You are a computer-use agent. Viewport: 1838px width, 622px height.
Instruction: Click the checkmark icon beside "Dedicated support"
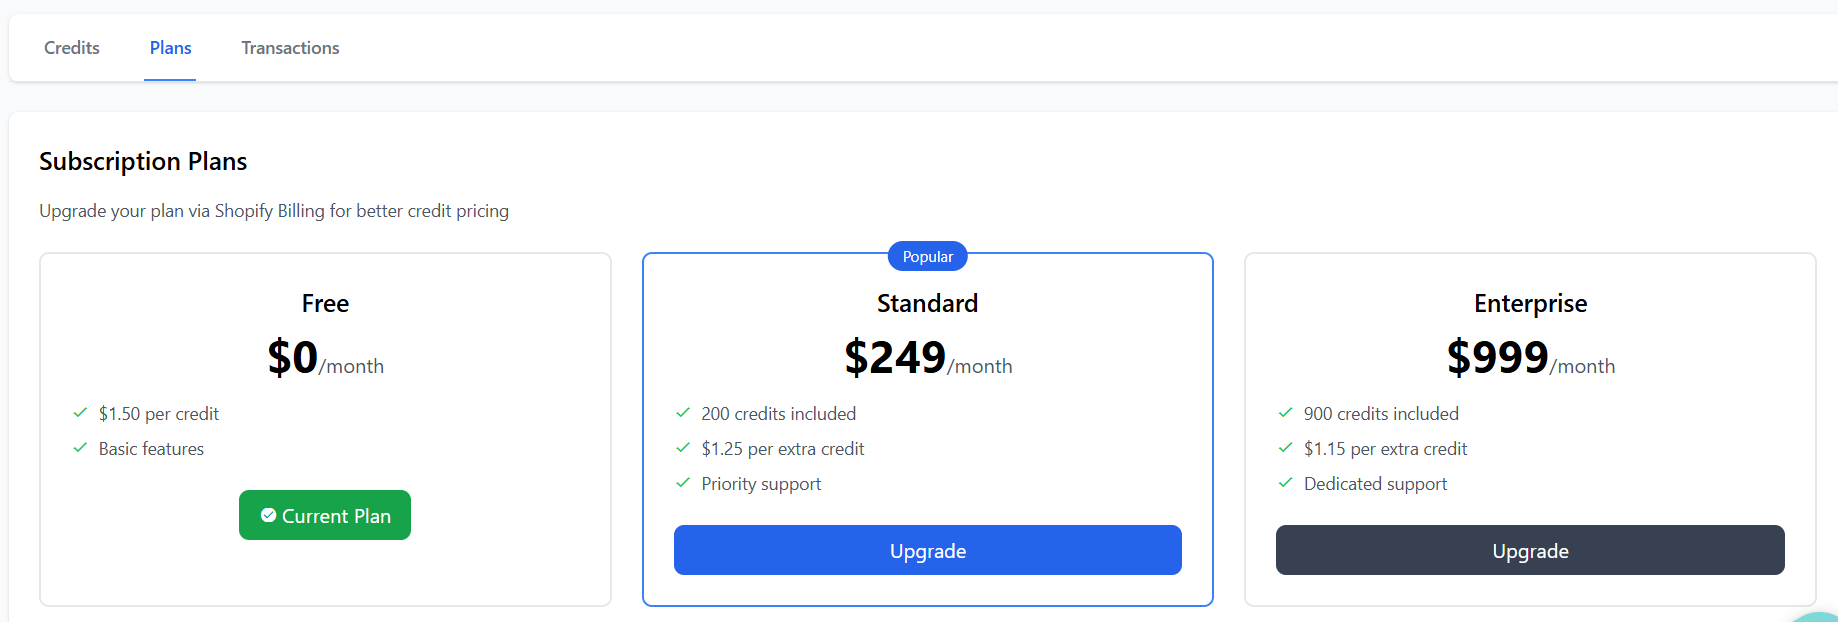1286,483
